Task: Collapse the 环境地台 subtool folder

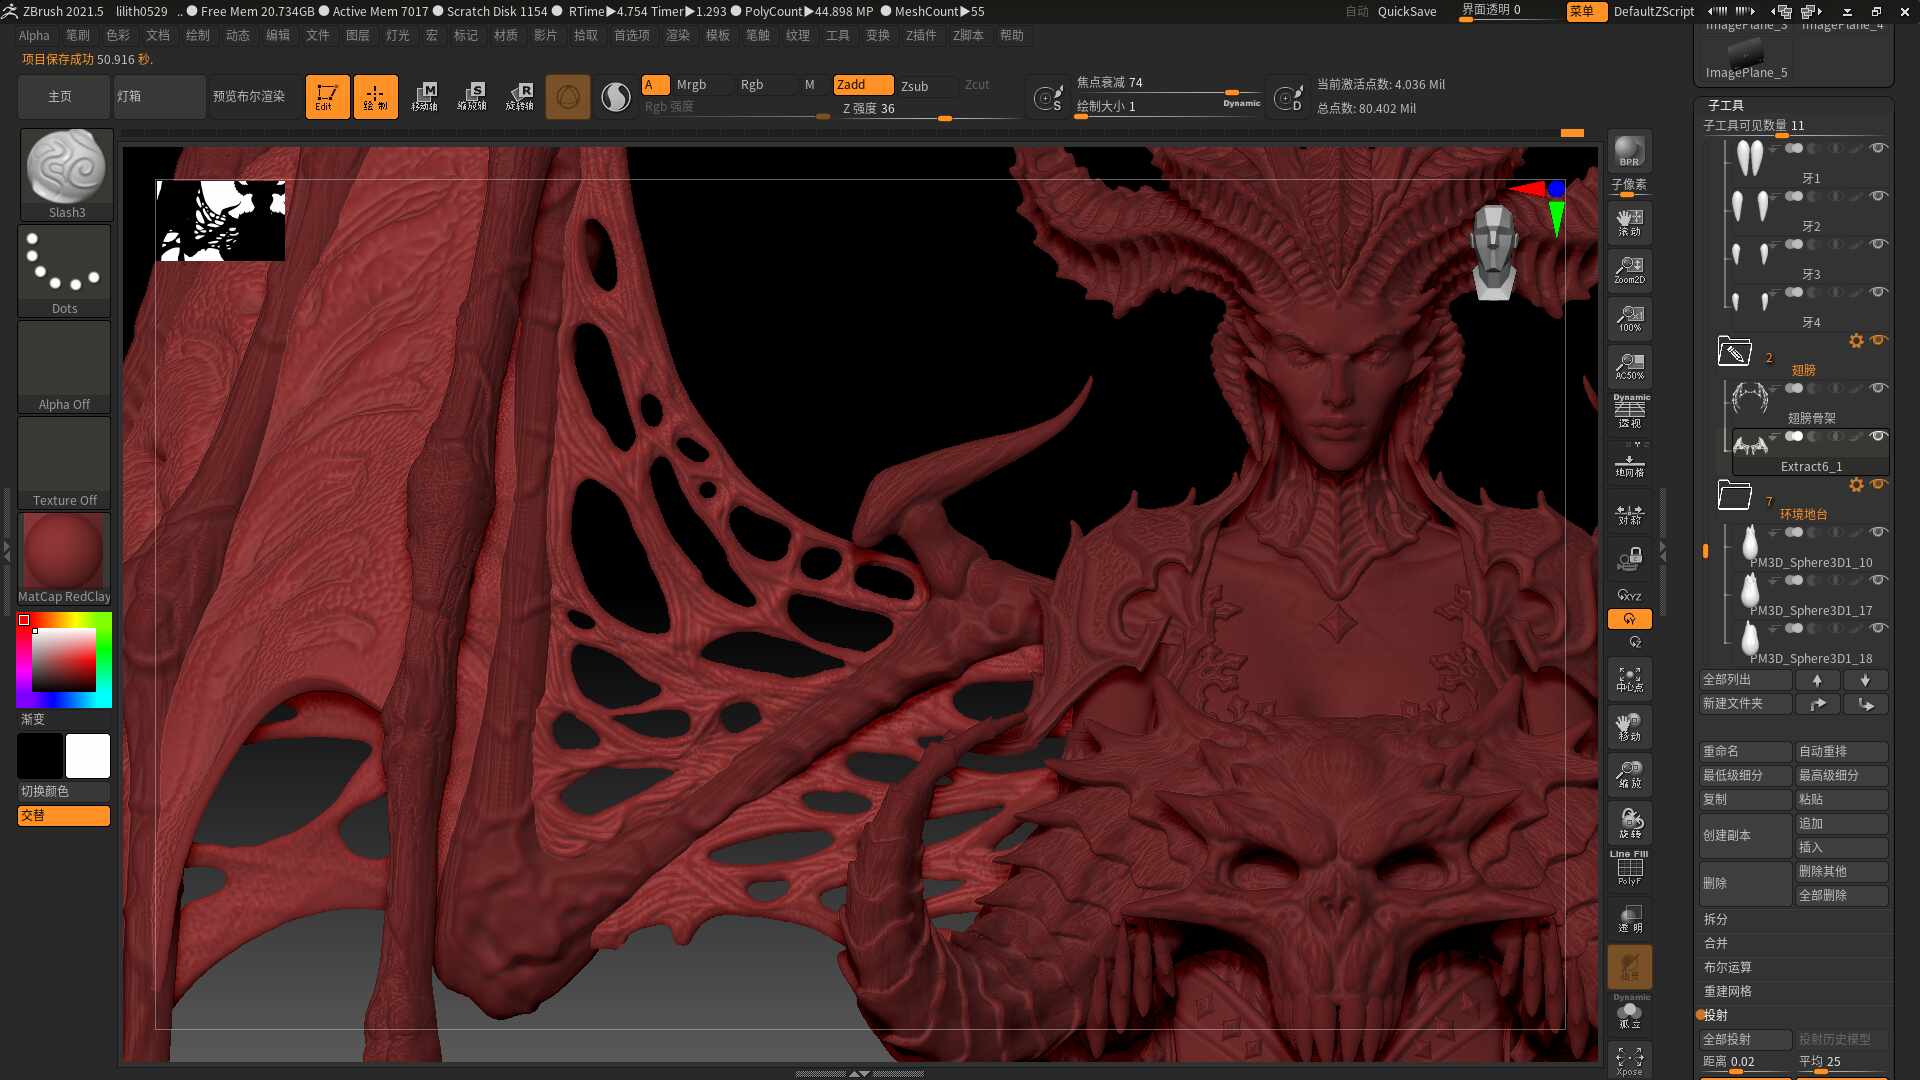Action: [x=1734, y=495]
